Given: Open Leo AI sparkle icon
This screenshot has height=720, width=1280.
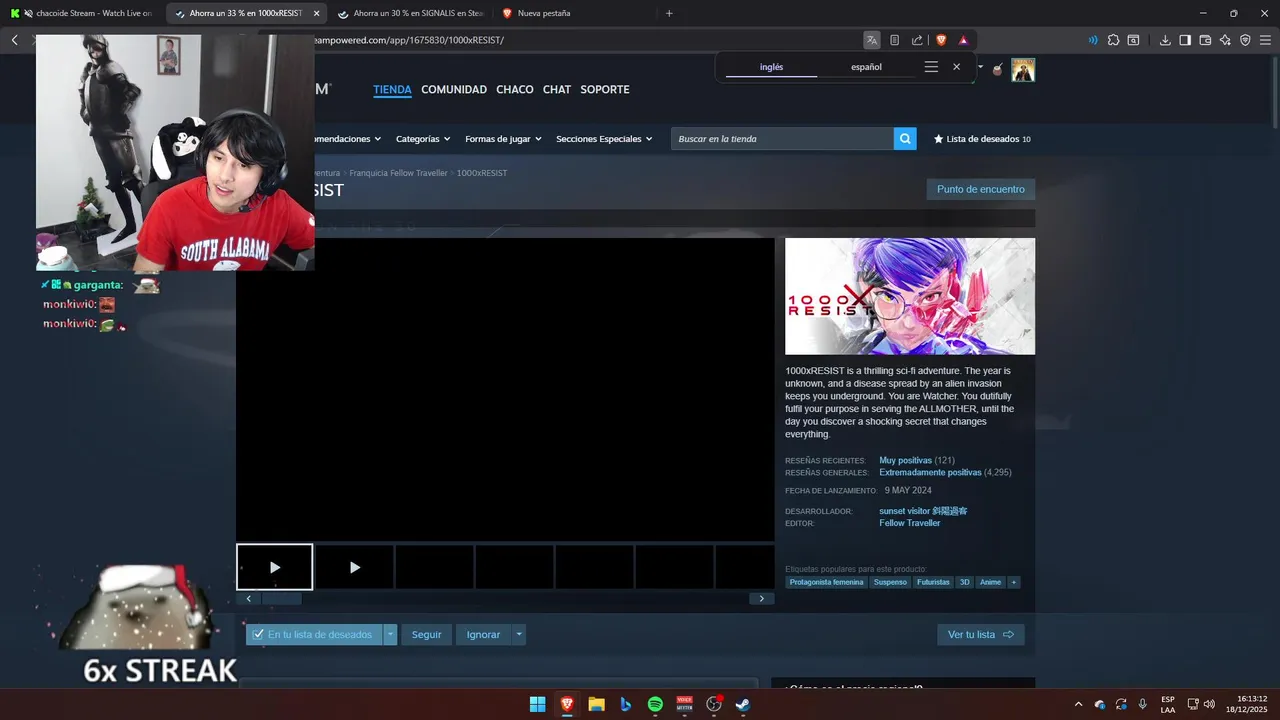Looking at the screenshot, I should coord(1225,40).
